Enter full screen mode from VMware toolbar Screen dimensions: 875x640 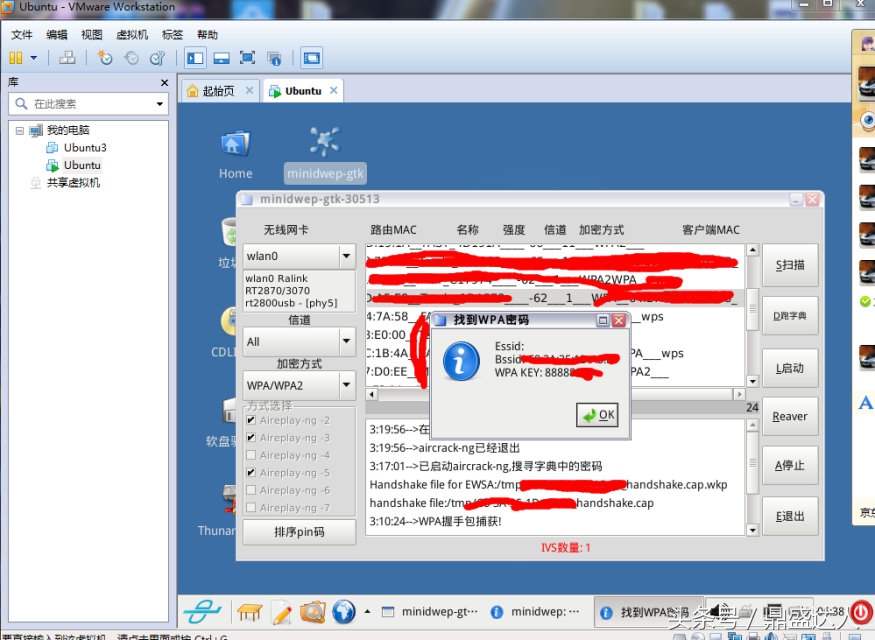coord(245,57)
